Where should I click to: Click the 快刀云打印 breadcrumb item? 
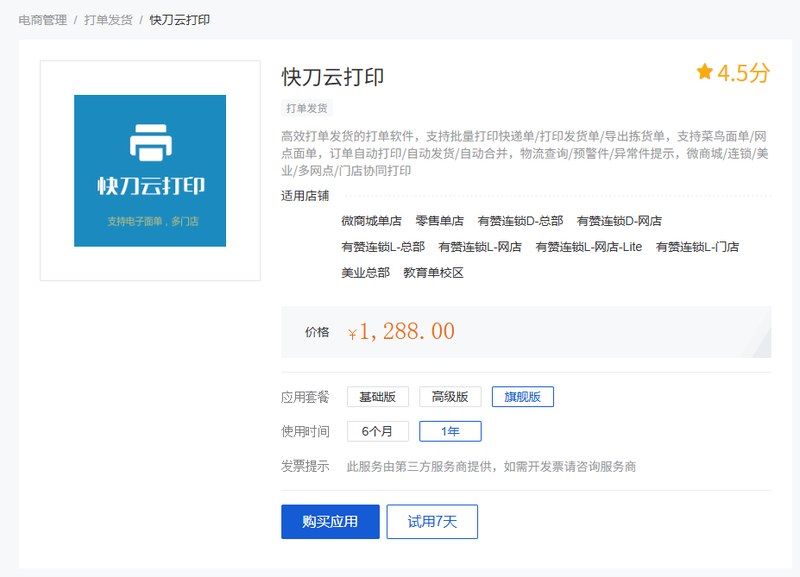(180, 20)
